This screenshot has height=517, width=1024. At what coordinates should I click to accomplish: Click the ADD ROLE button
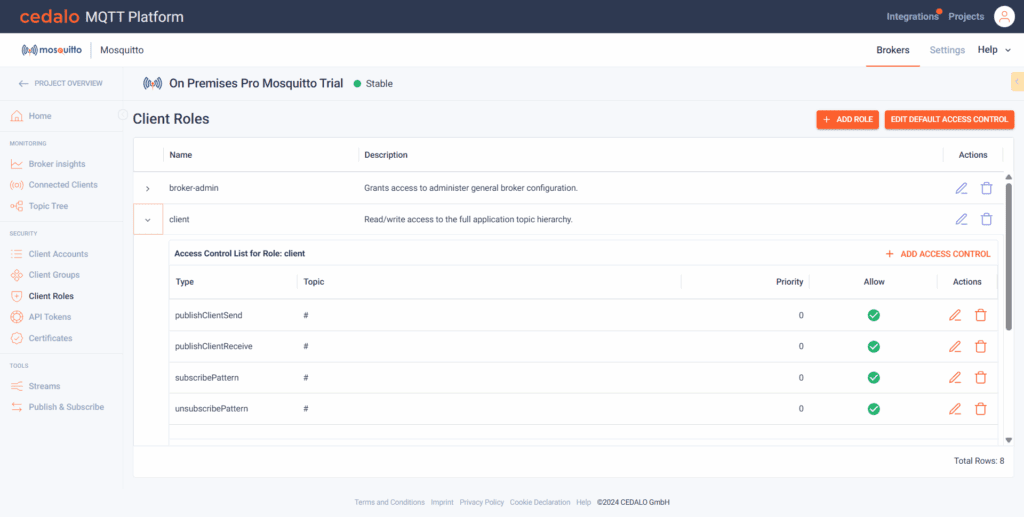[x=847, y=119]
